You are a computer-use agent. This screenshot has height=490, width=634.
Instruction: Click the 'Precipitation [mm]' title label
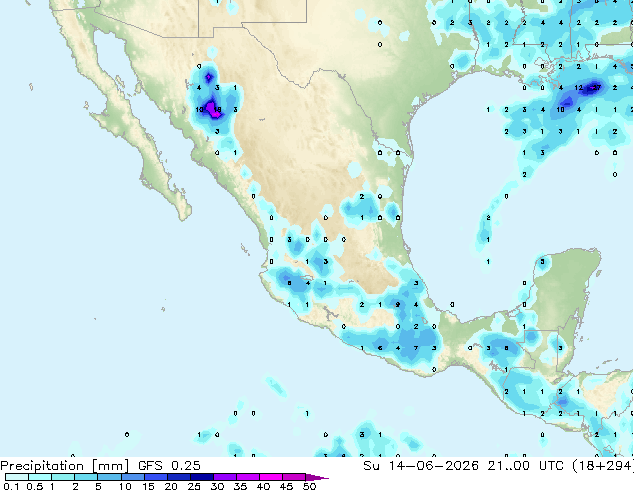[x=64, y=466]
